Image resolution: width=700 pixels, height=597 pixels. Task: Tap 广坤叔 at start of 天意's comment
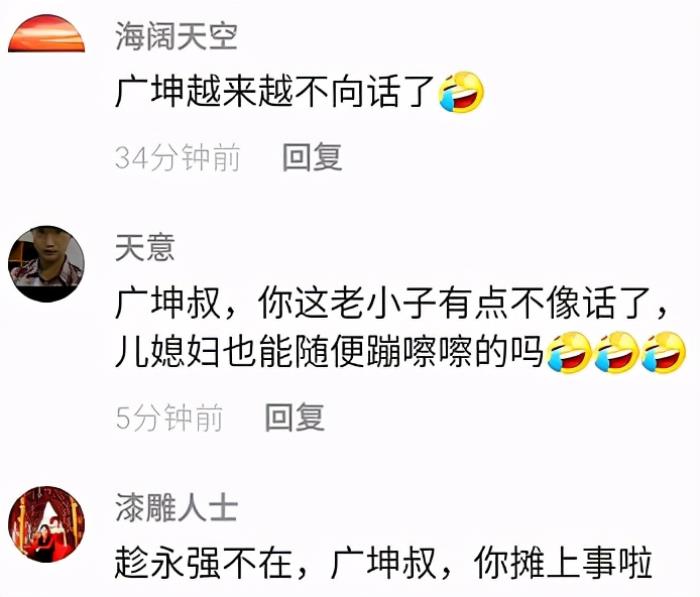pyautogui.click(x=168, y=303)
